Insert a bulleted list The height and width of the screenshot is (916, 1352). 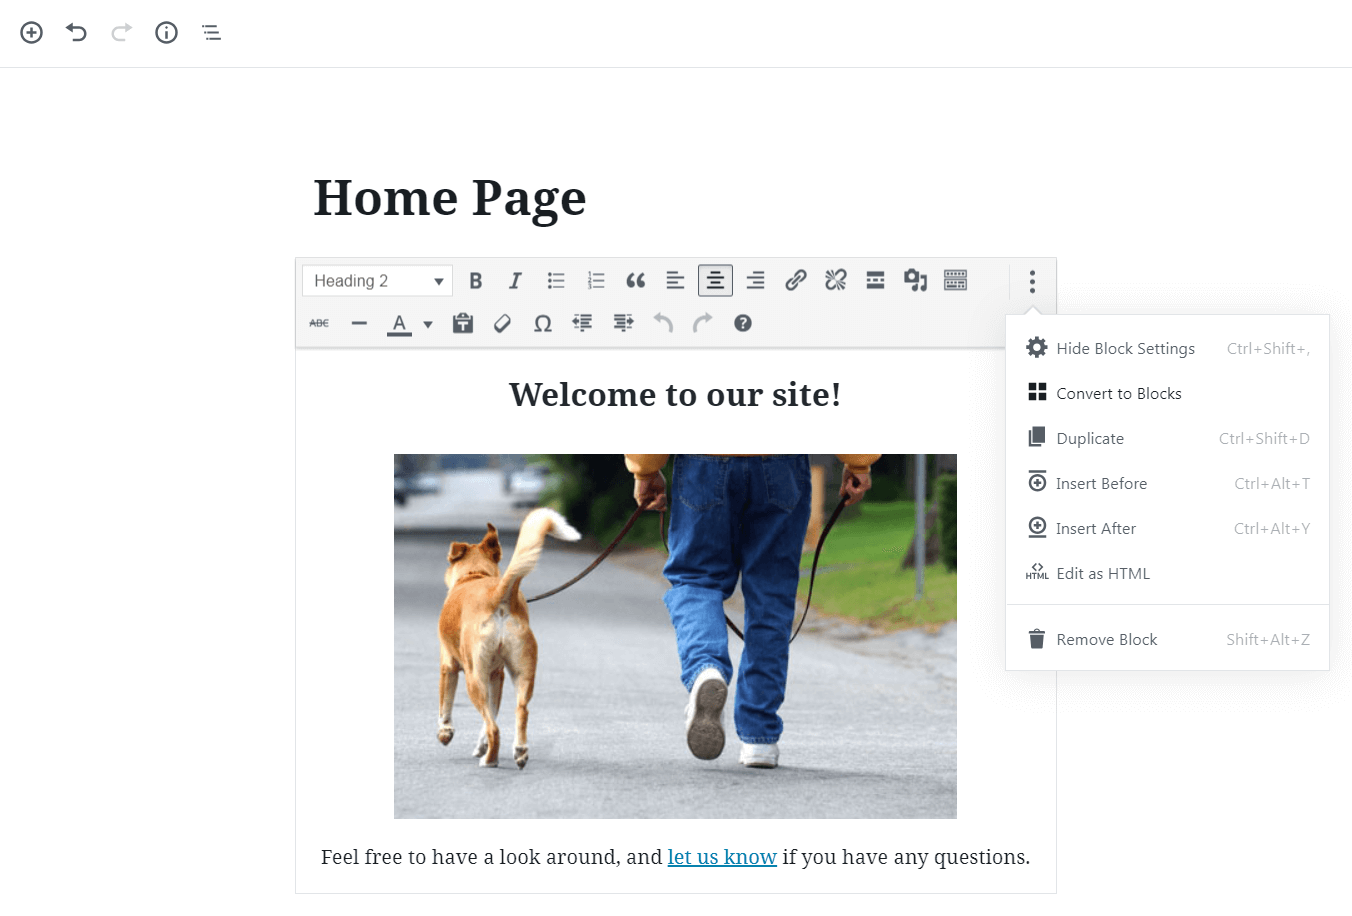(556, 281)
